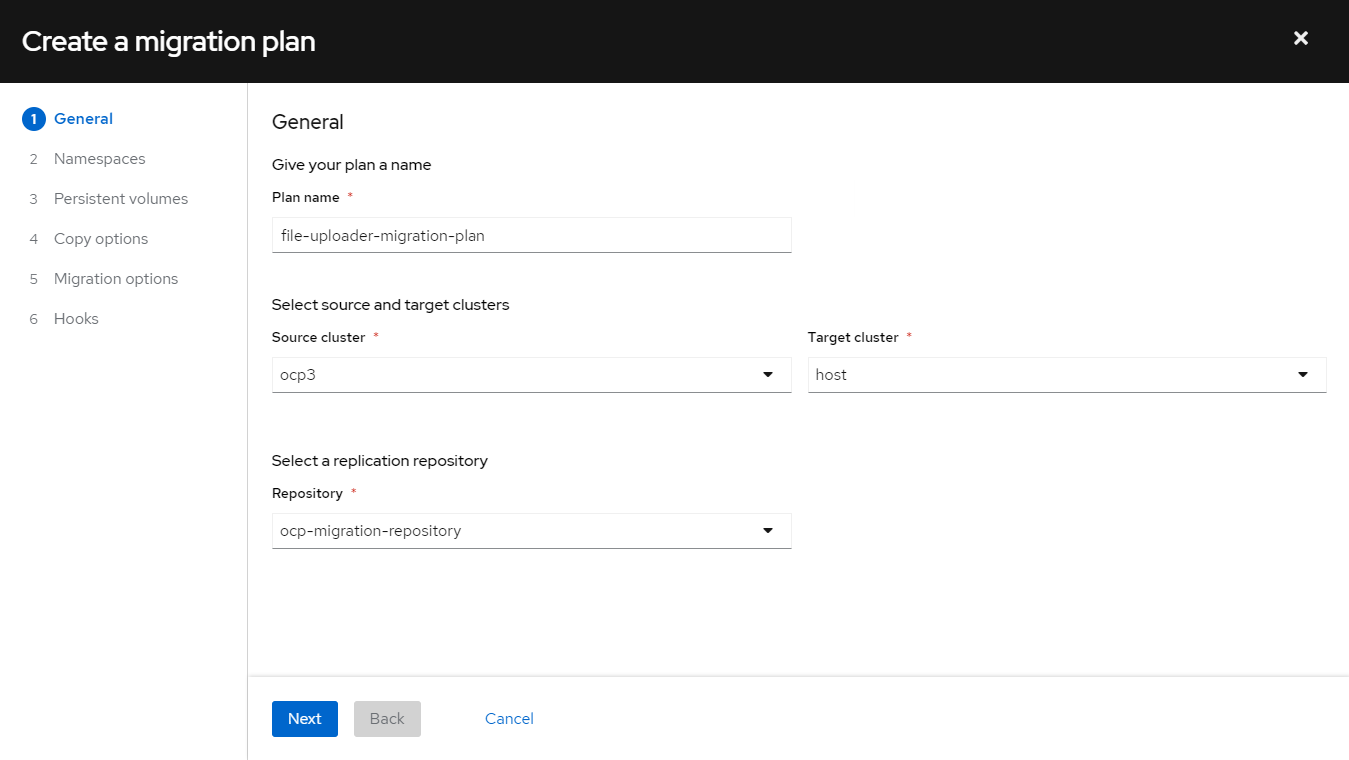Close the migration plan wizard with the X
The image size is (1349, 760).
pos(1300,38)
